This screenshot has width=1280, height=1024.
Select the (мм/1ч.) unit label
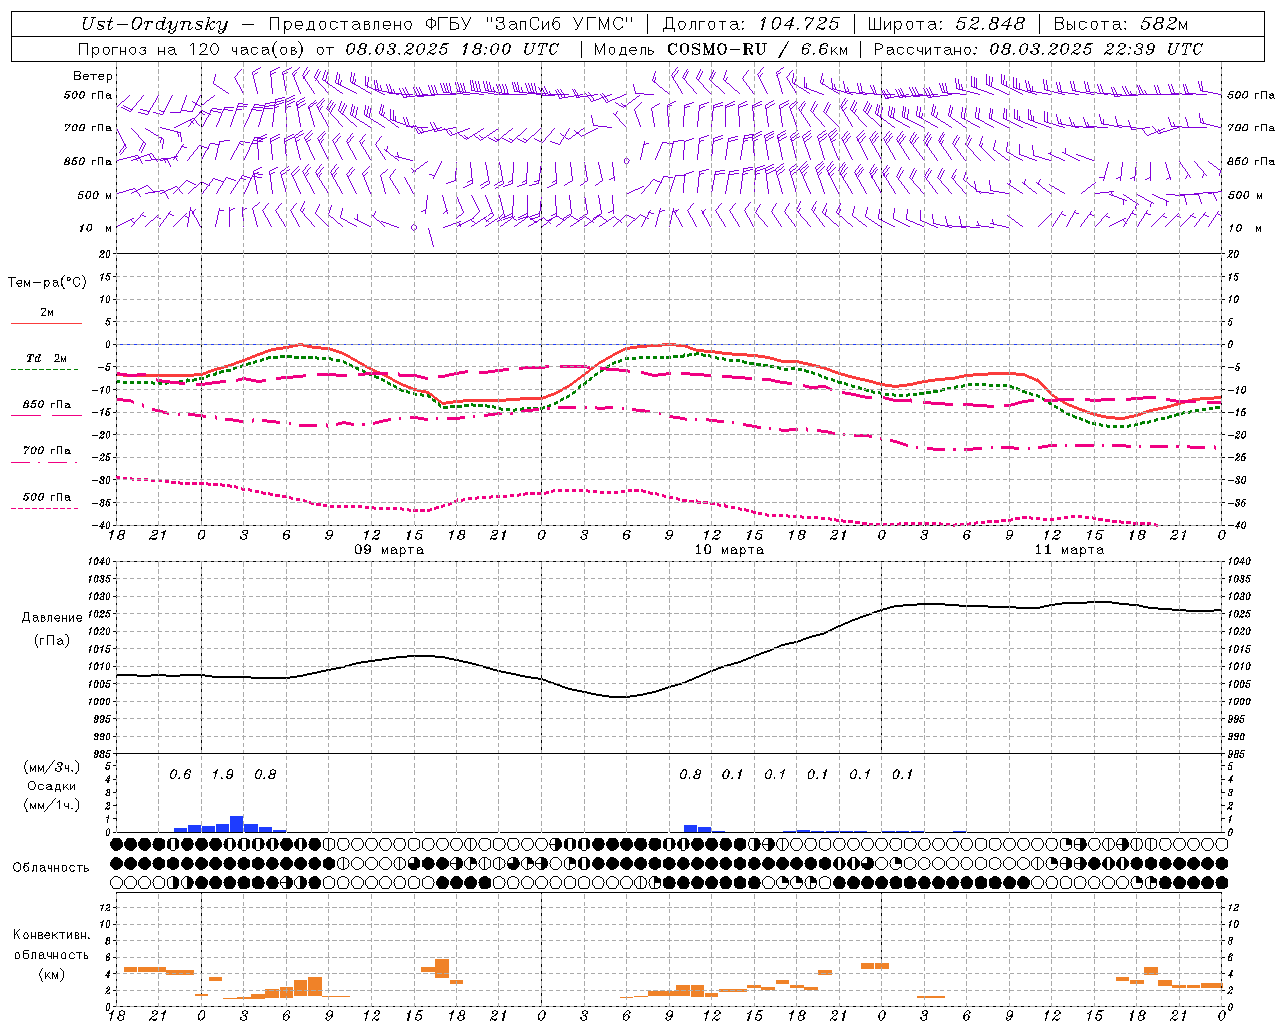click(x=51, y=805)
